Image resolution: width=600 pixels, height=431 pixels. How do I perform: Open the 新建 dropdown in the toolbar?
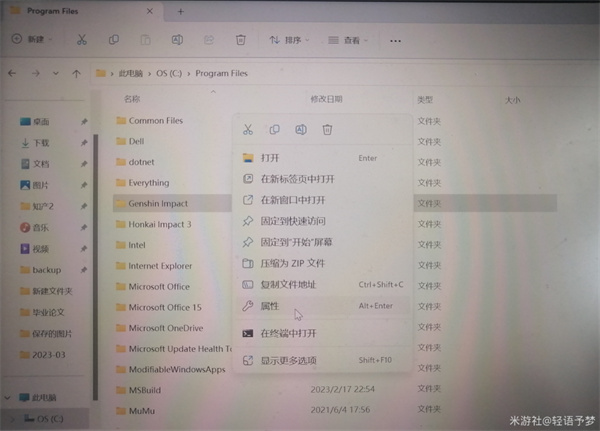[x=32, y=39]
